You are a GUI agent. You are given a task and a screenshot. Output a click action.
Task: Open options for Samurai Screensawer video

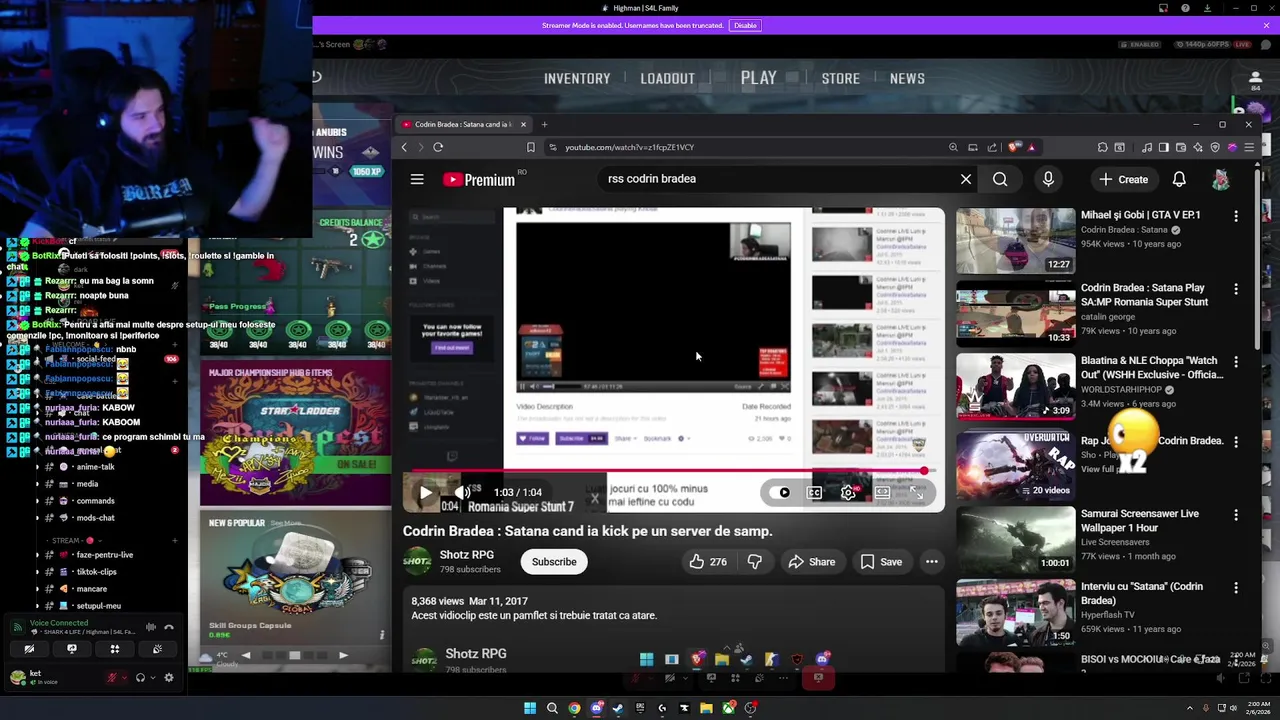1236,515
